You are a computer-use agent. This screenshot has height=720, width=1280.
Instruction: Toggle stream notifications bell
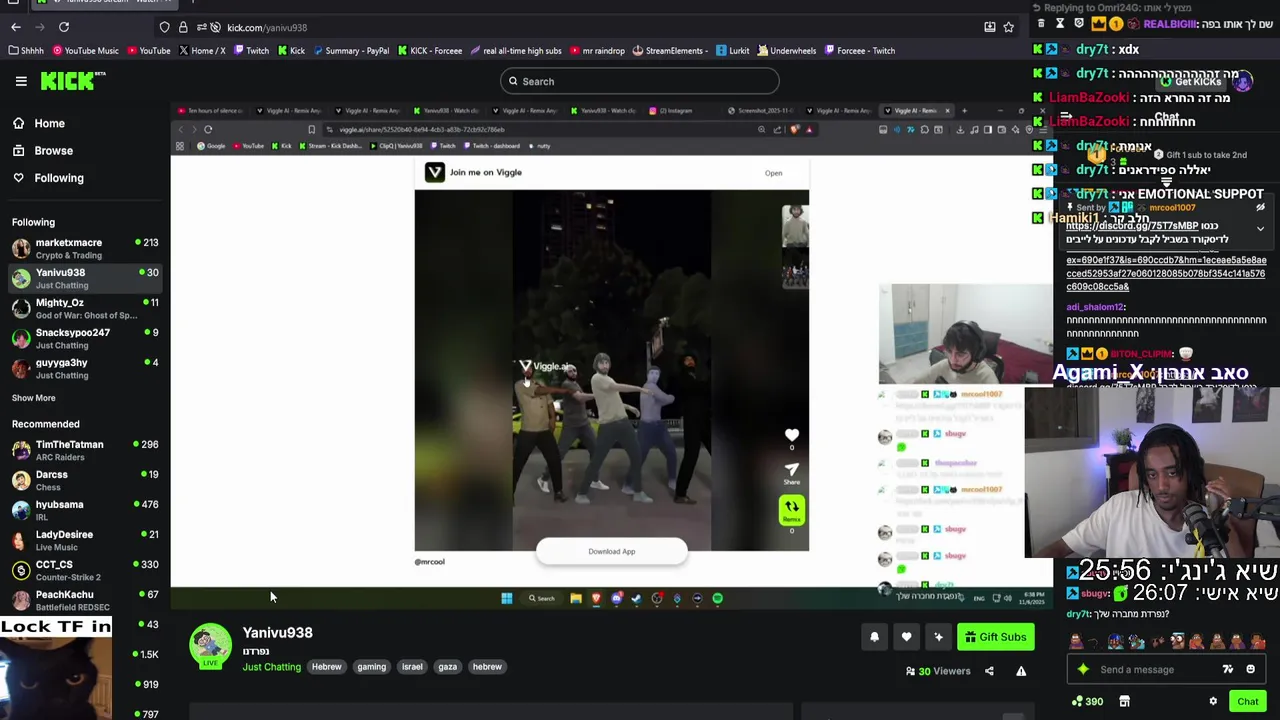click(874, 637)
